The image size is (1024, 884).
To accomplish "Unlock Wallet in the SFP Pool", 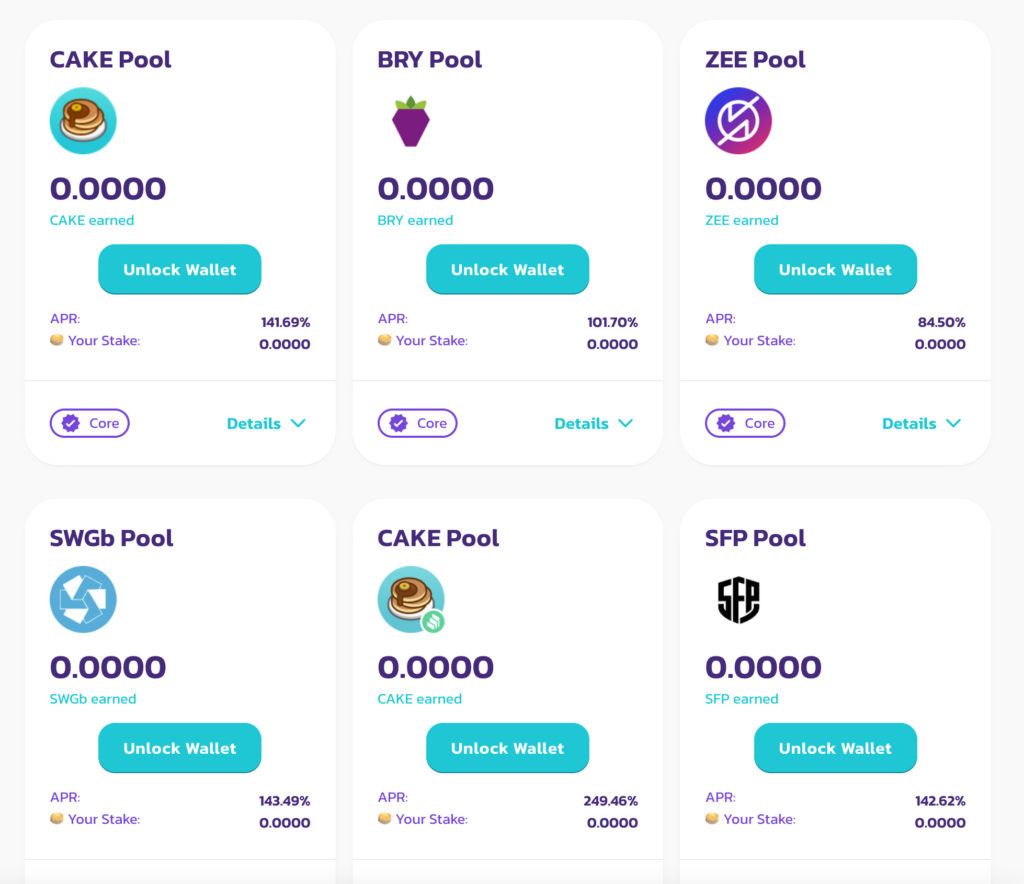I will coord(835,748).
